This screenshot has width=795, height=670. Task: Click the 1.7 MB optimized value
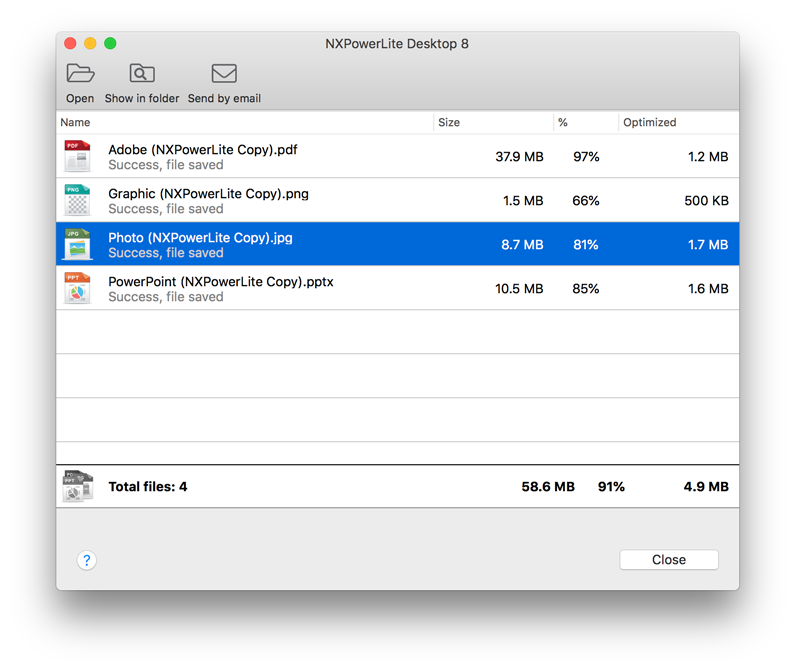pyautogui.click(x=708, y=245)
